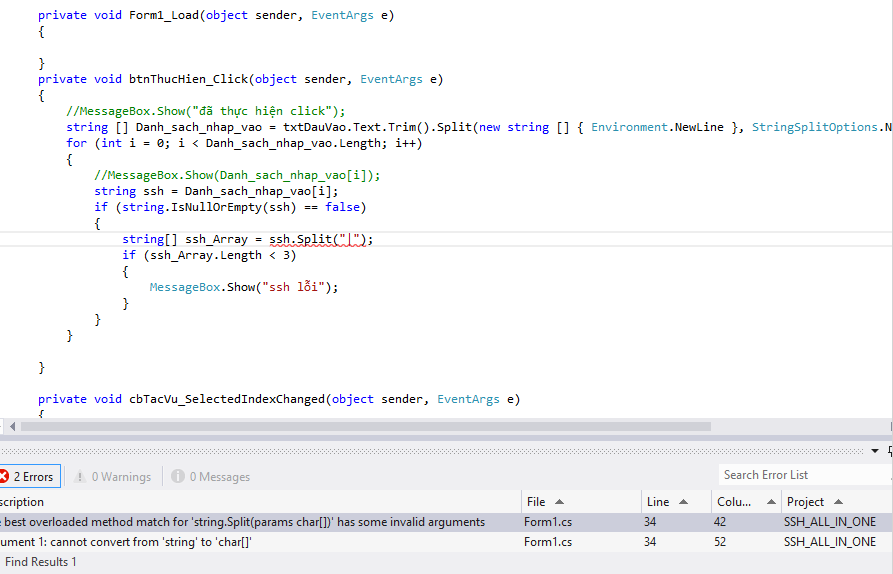
Task: Click the warning triangle icon
Action: point(80,477)
